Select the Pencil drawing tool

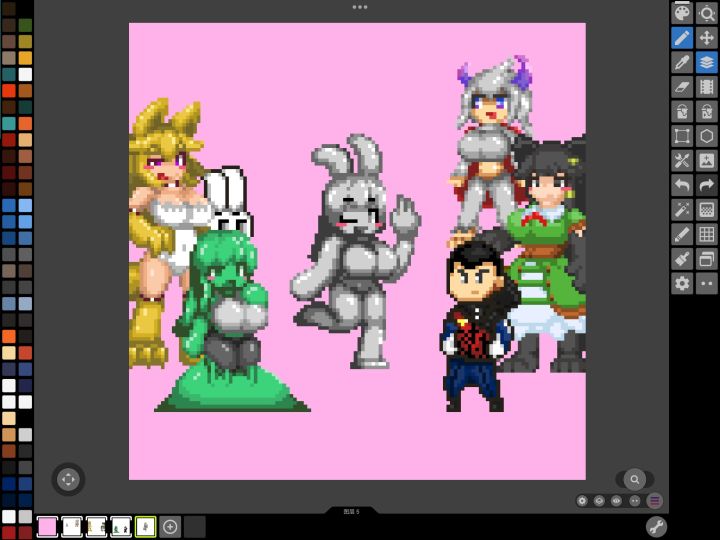(682, 38)
